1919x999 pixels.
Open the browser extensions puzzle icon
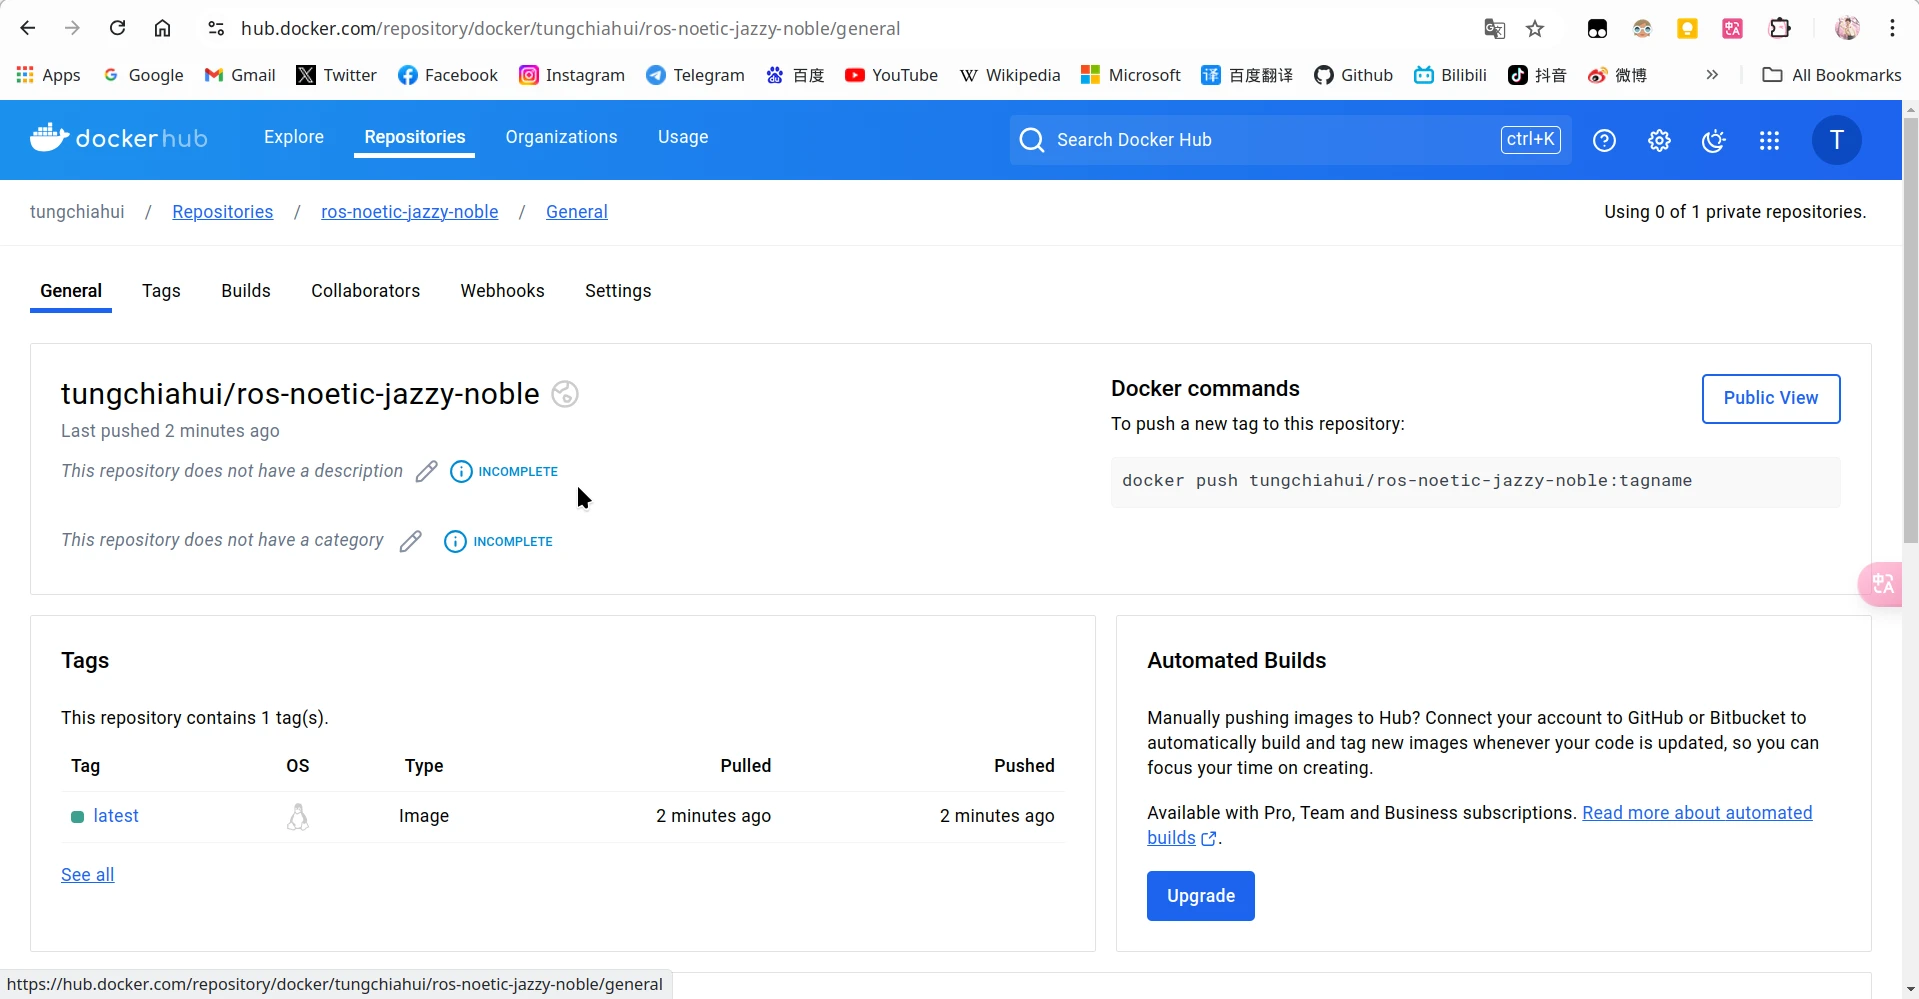tap(1780, 28)
